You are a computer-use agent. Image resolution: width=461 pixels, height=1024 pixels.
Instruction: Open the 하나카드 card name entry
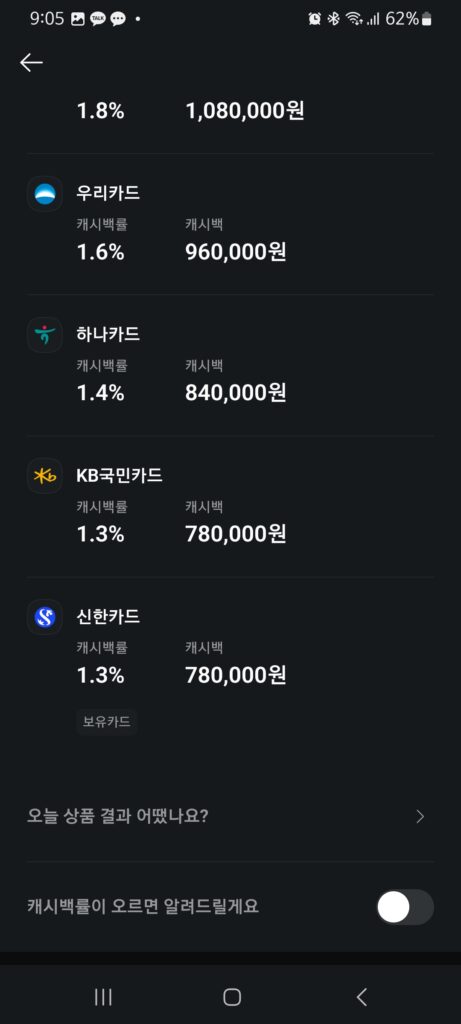tap(108, 334)
